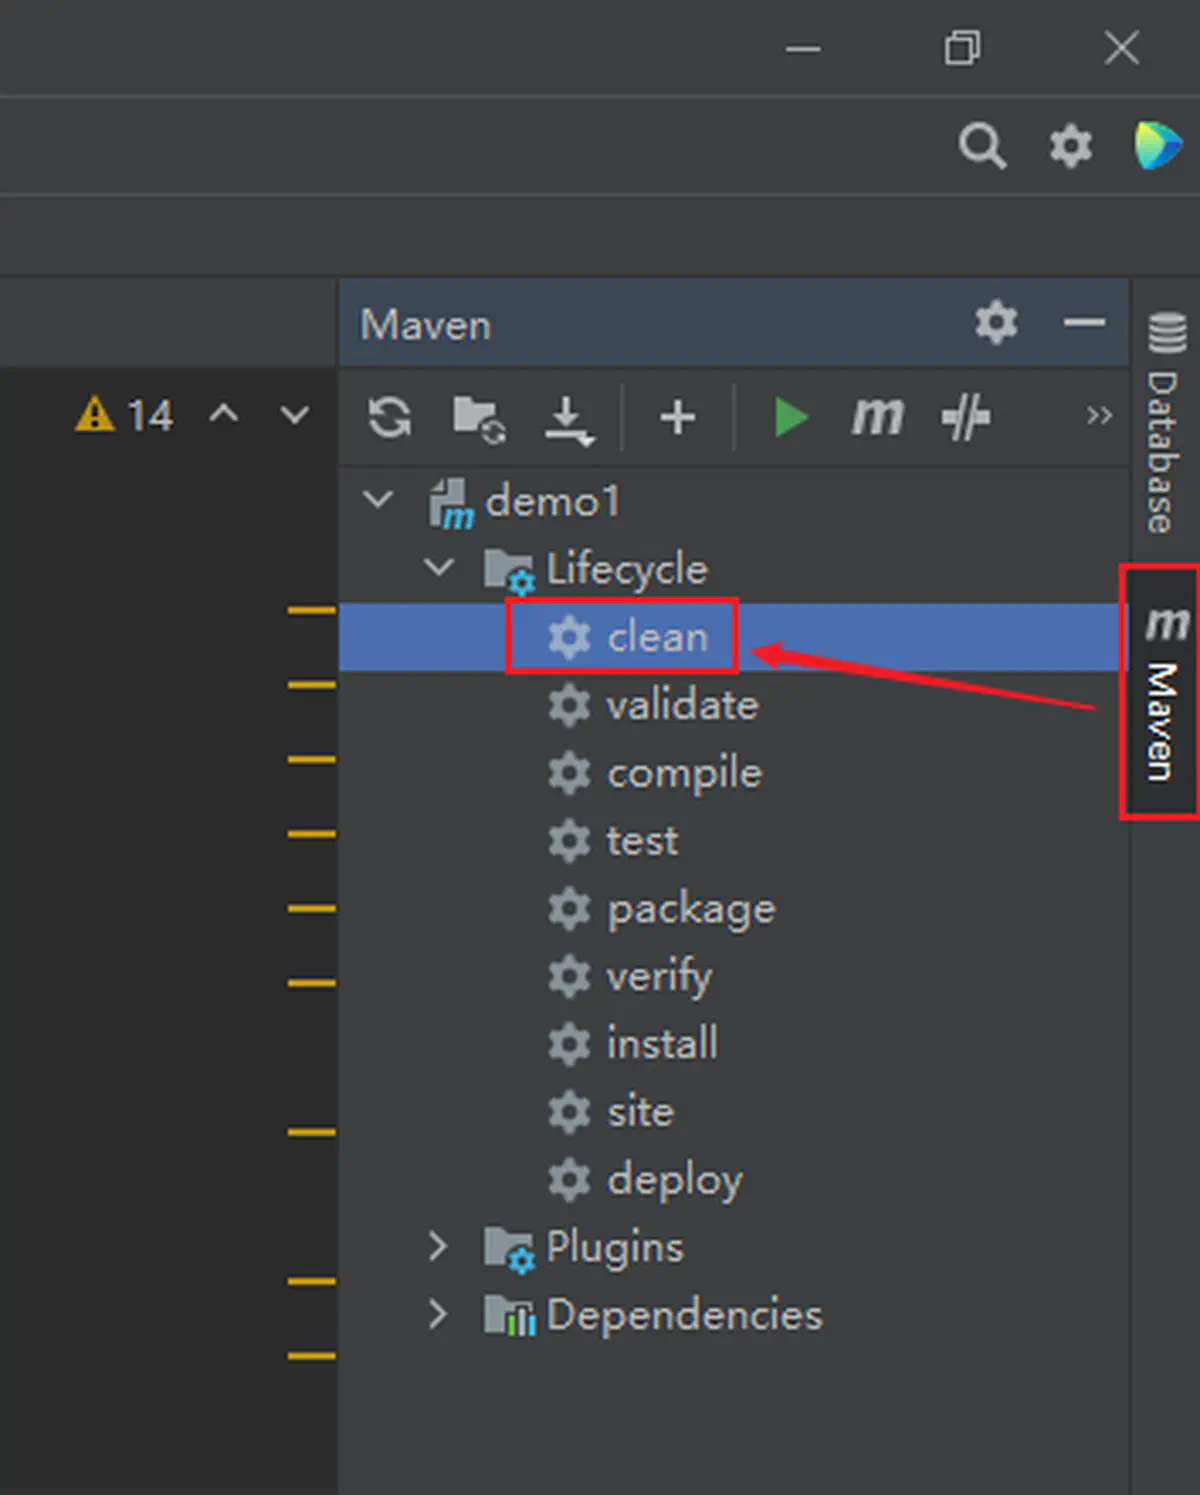Open the Database tool window tab
Screen dimensions: 1200x1495
tap(1163, 424)
